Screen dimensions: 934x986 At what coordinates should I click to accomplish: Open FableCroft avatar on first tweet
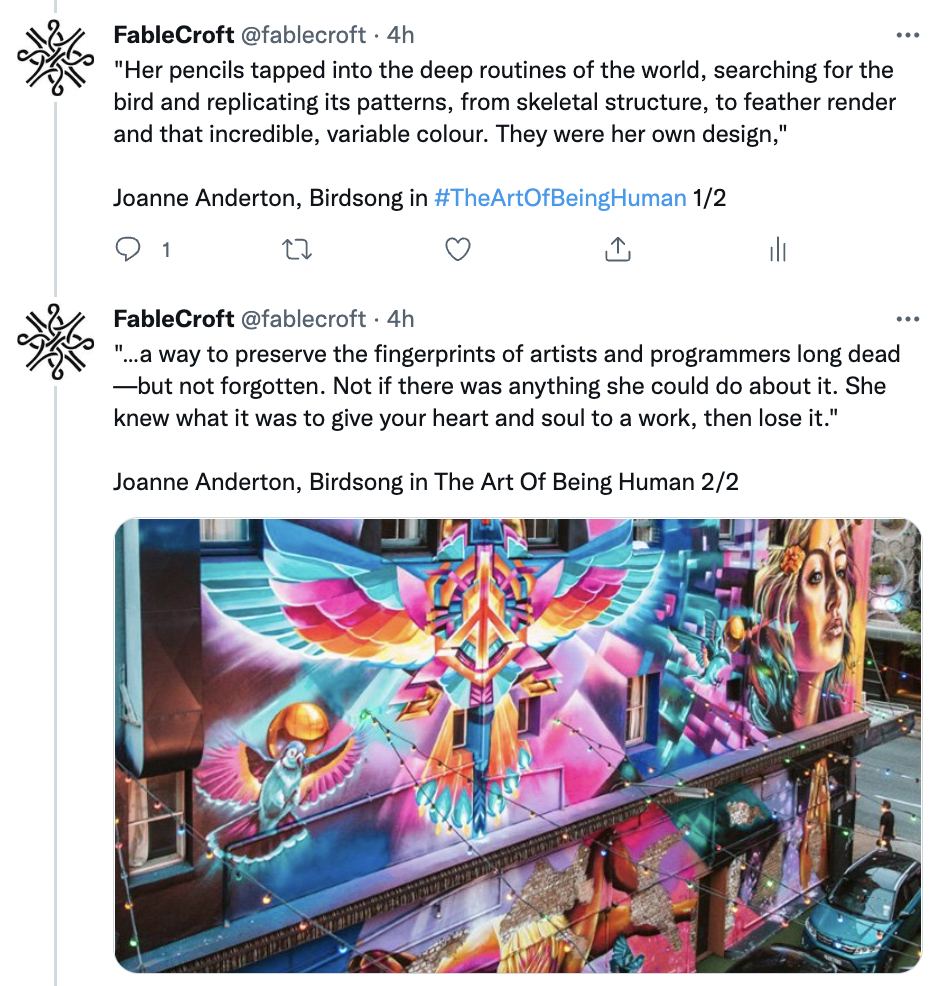click(55, 58)
